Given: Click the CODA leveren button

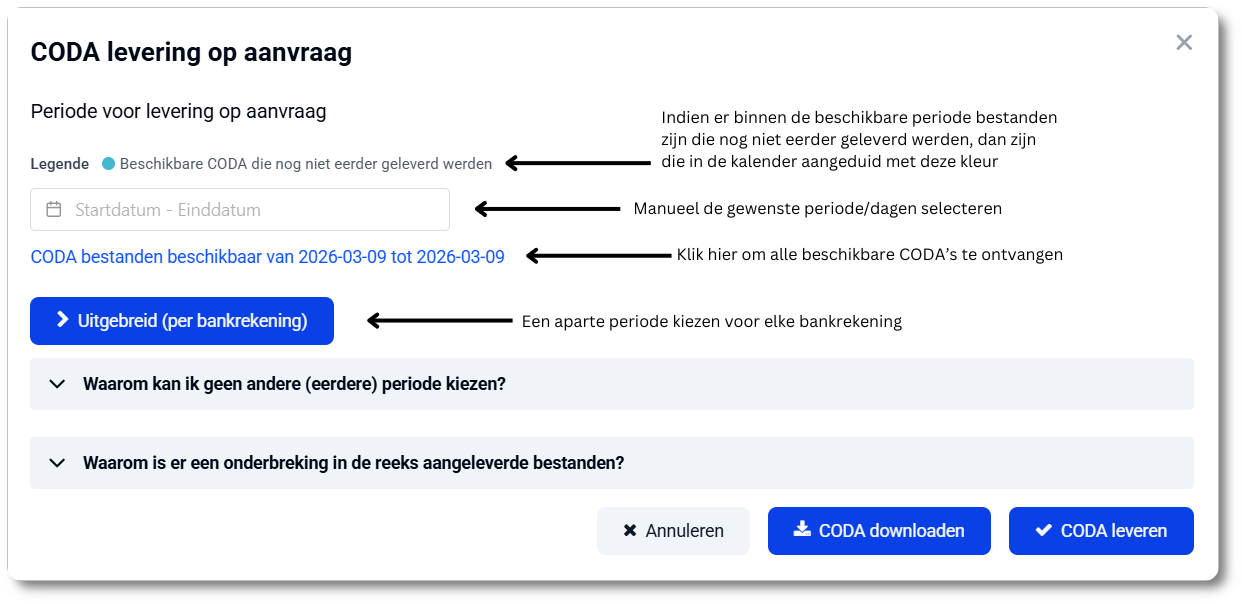Looking at the screenshot, I should pyautogui.click(x=1100, y=530).
